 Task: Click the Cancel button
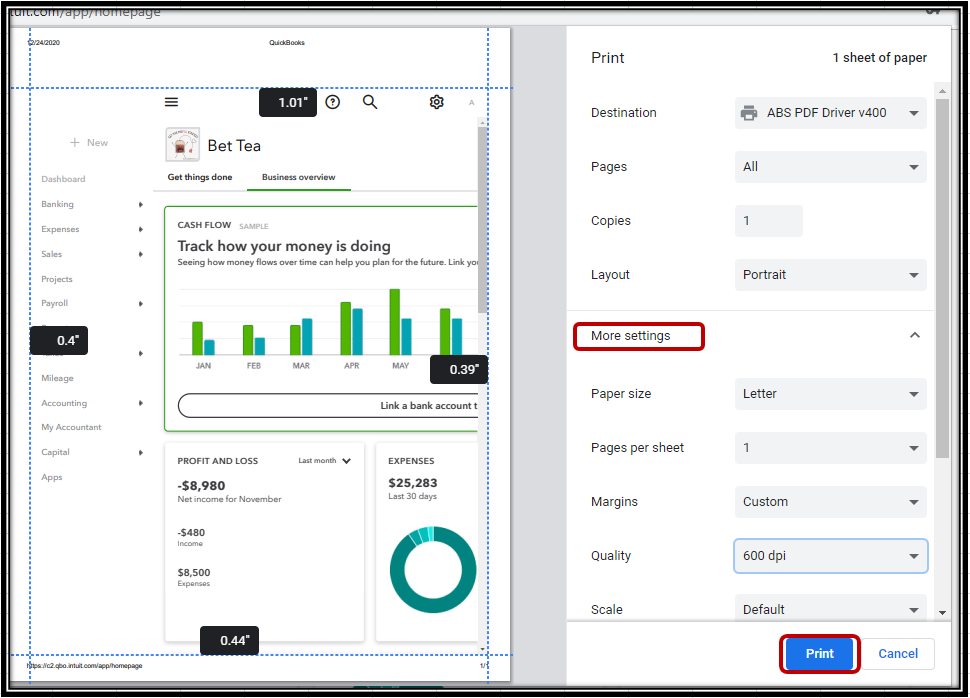(898, 653)
